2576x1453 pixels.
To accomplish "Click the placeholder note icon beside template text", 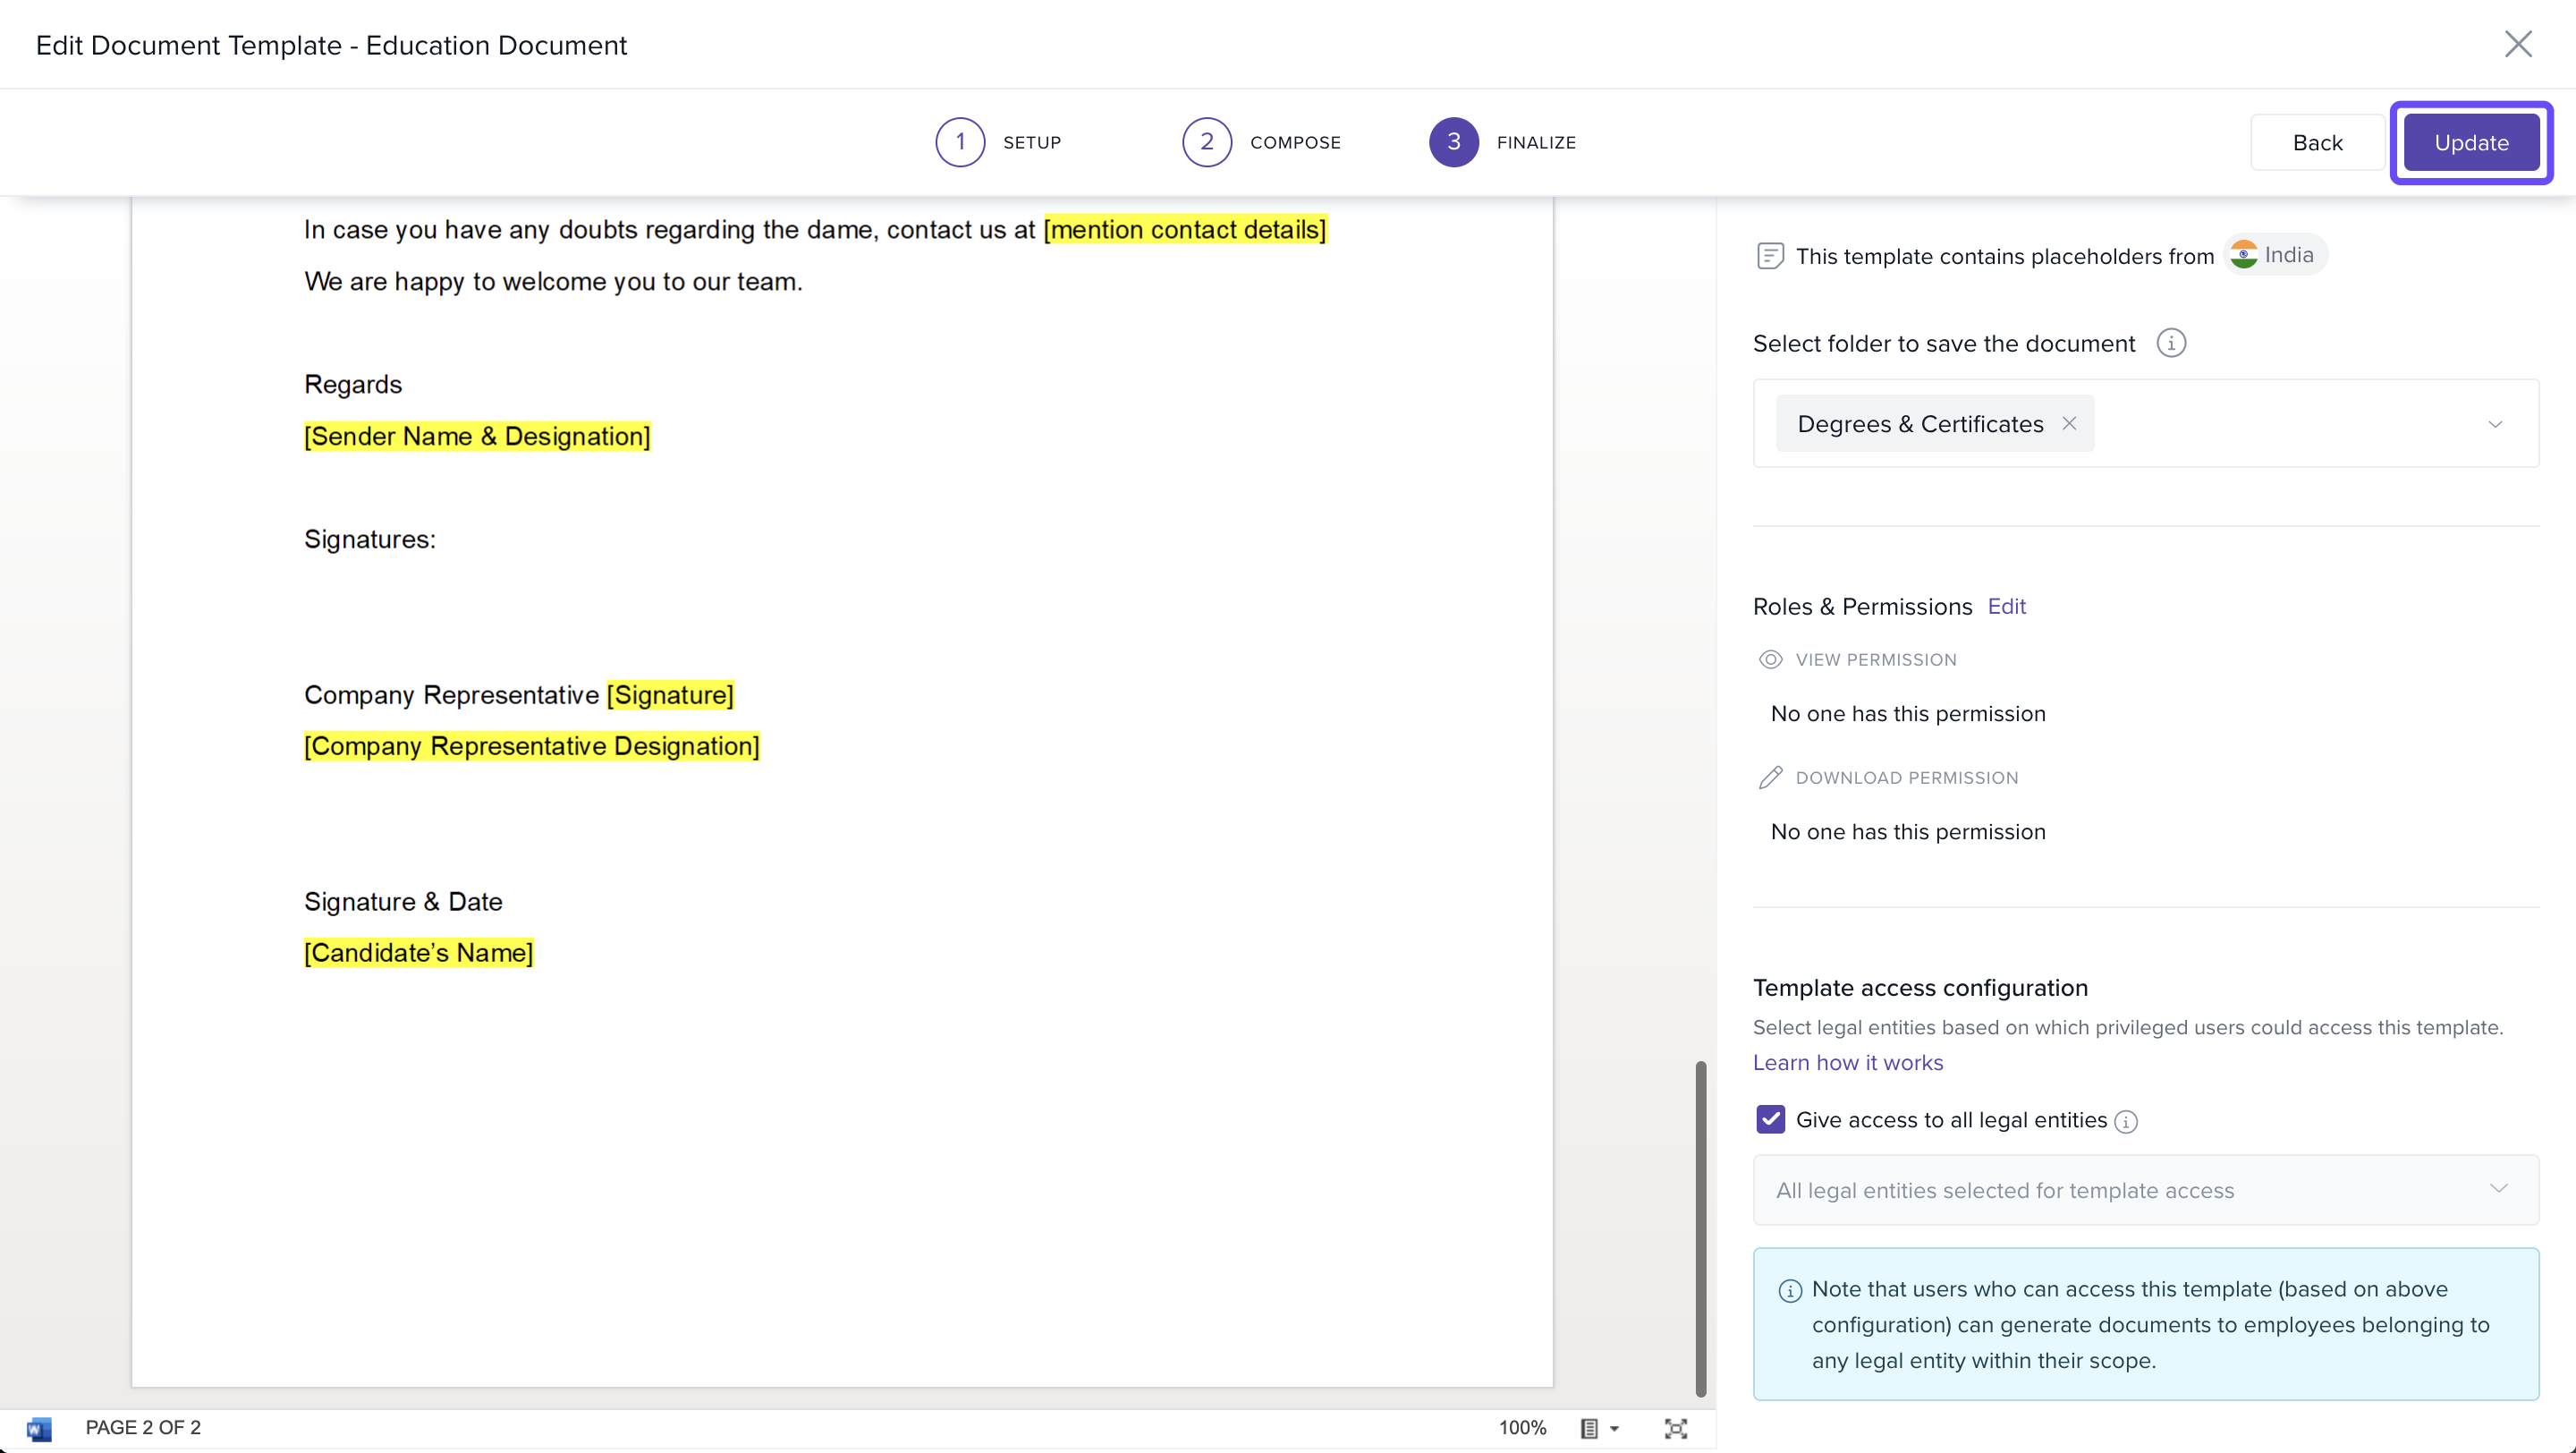I will point(1769,256).
